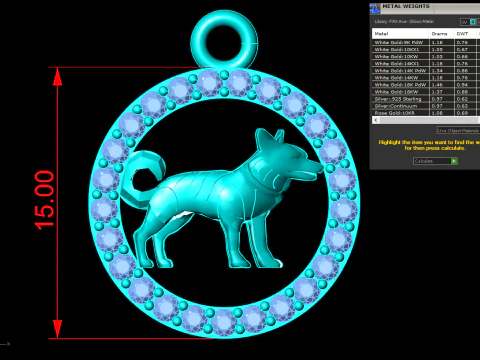This screenshot has height=360, width=480.
Task: Click the 0.94 DWT cell
Action: click(x=465, y=85)
